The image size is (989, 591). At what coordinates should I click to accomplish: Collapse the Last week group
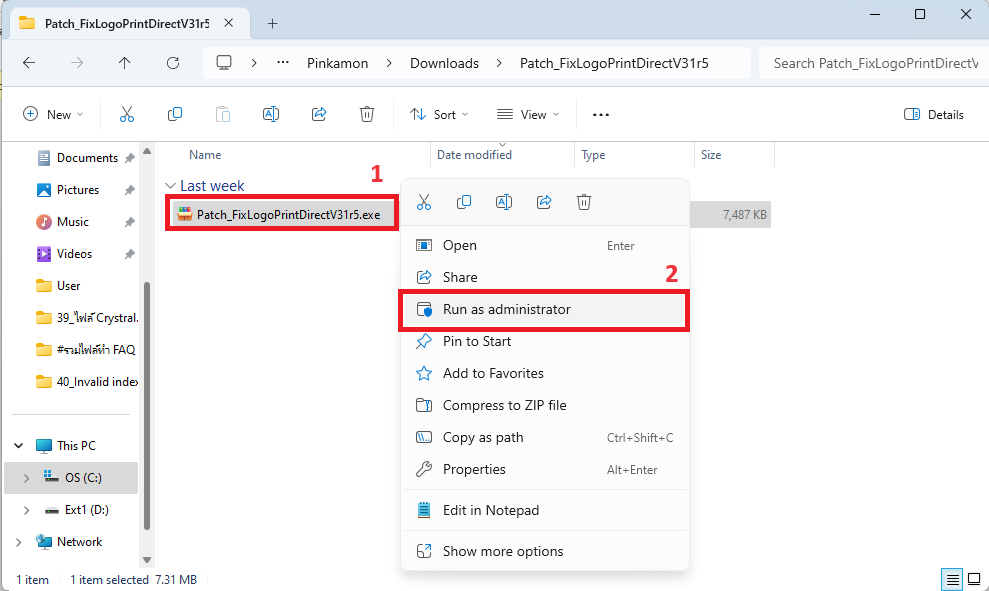pos(171,186)
